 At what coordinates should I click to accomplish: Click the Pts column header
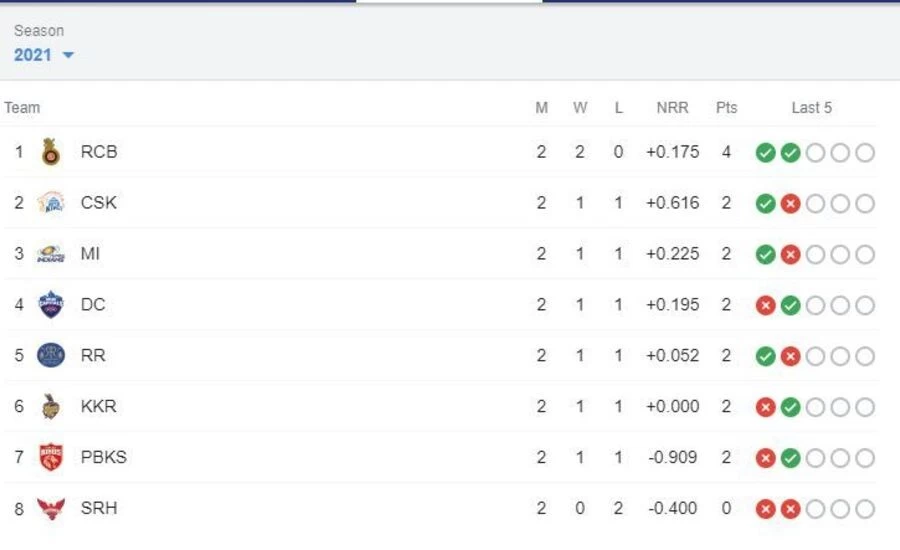(x=726, y=108)
